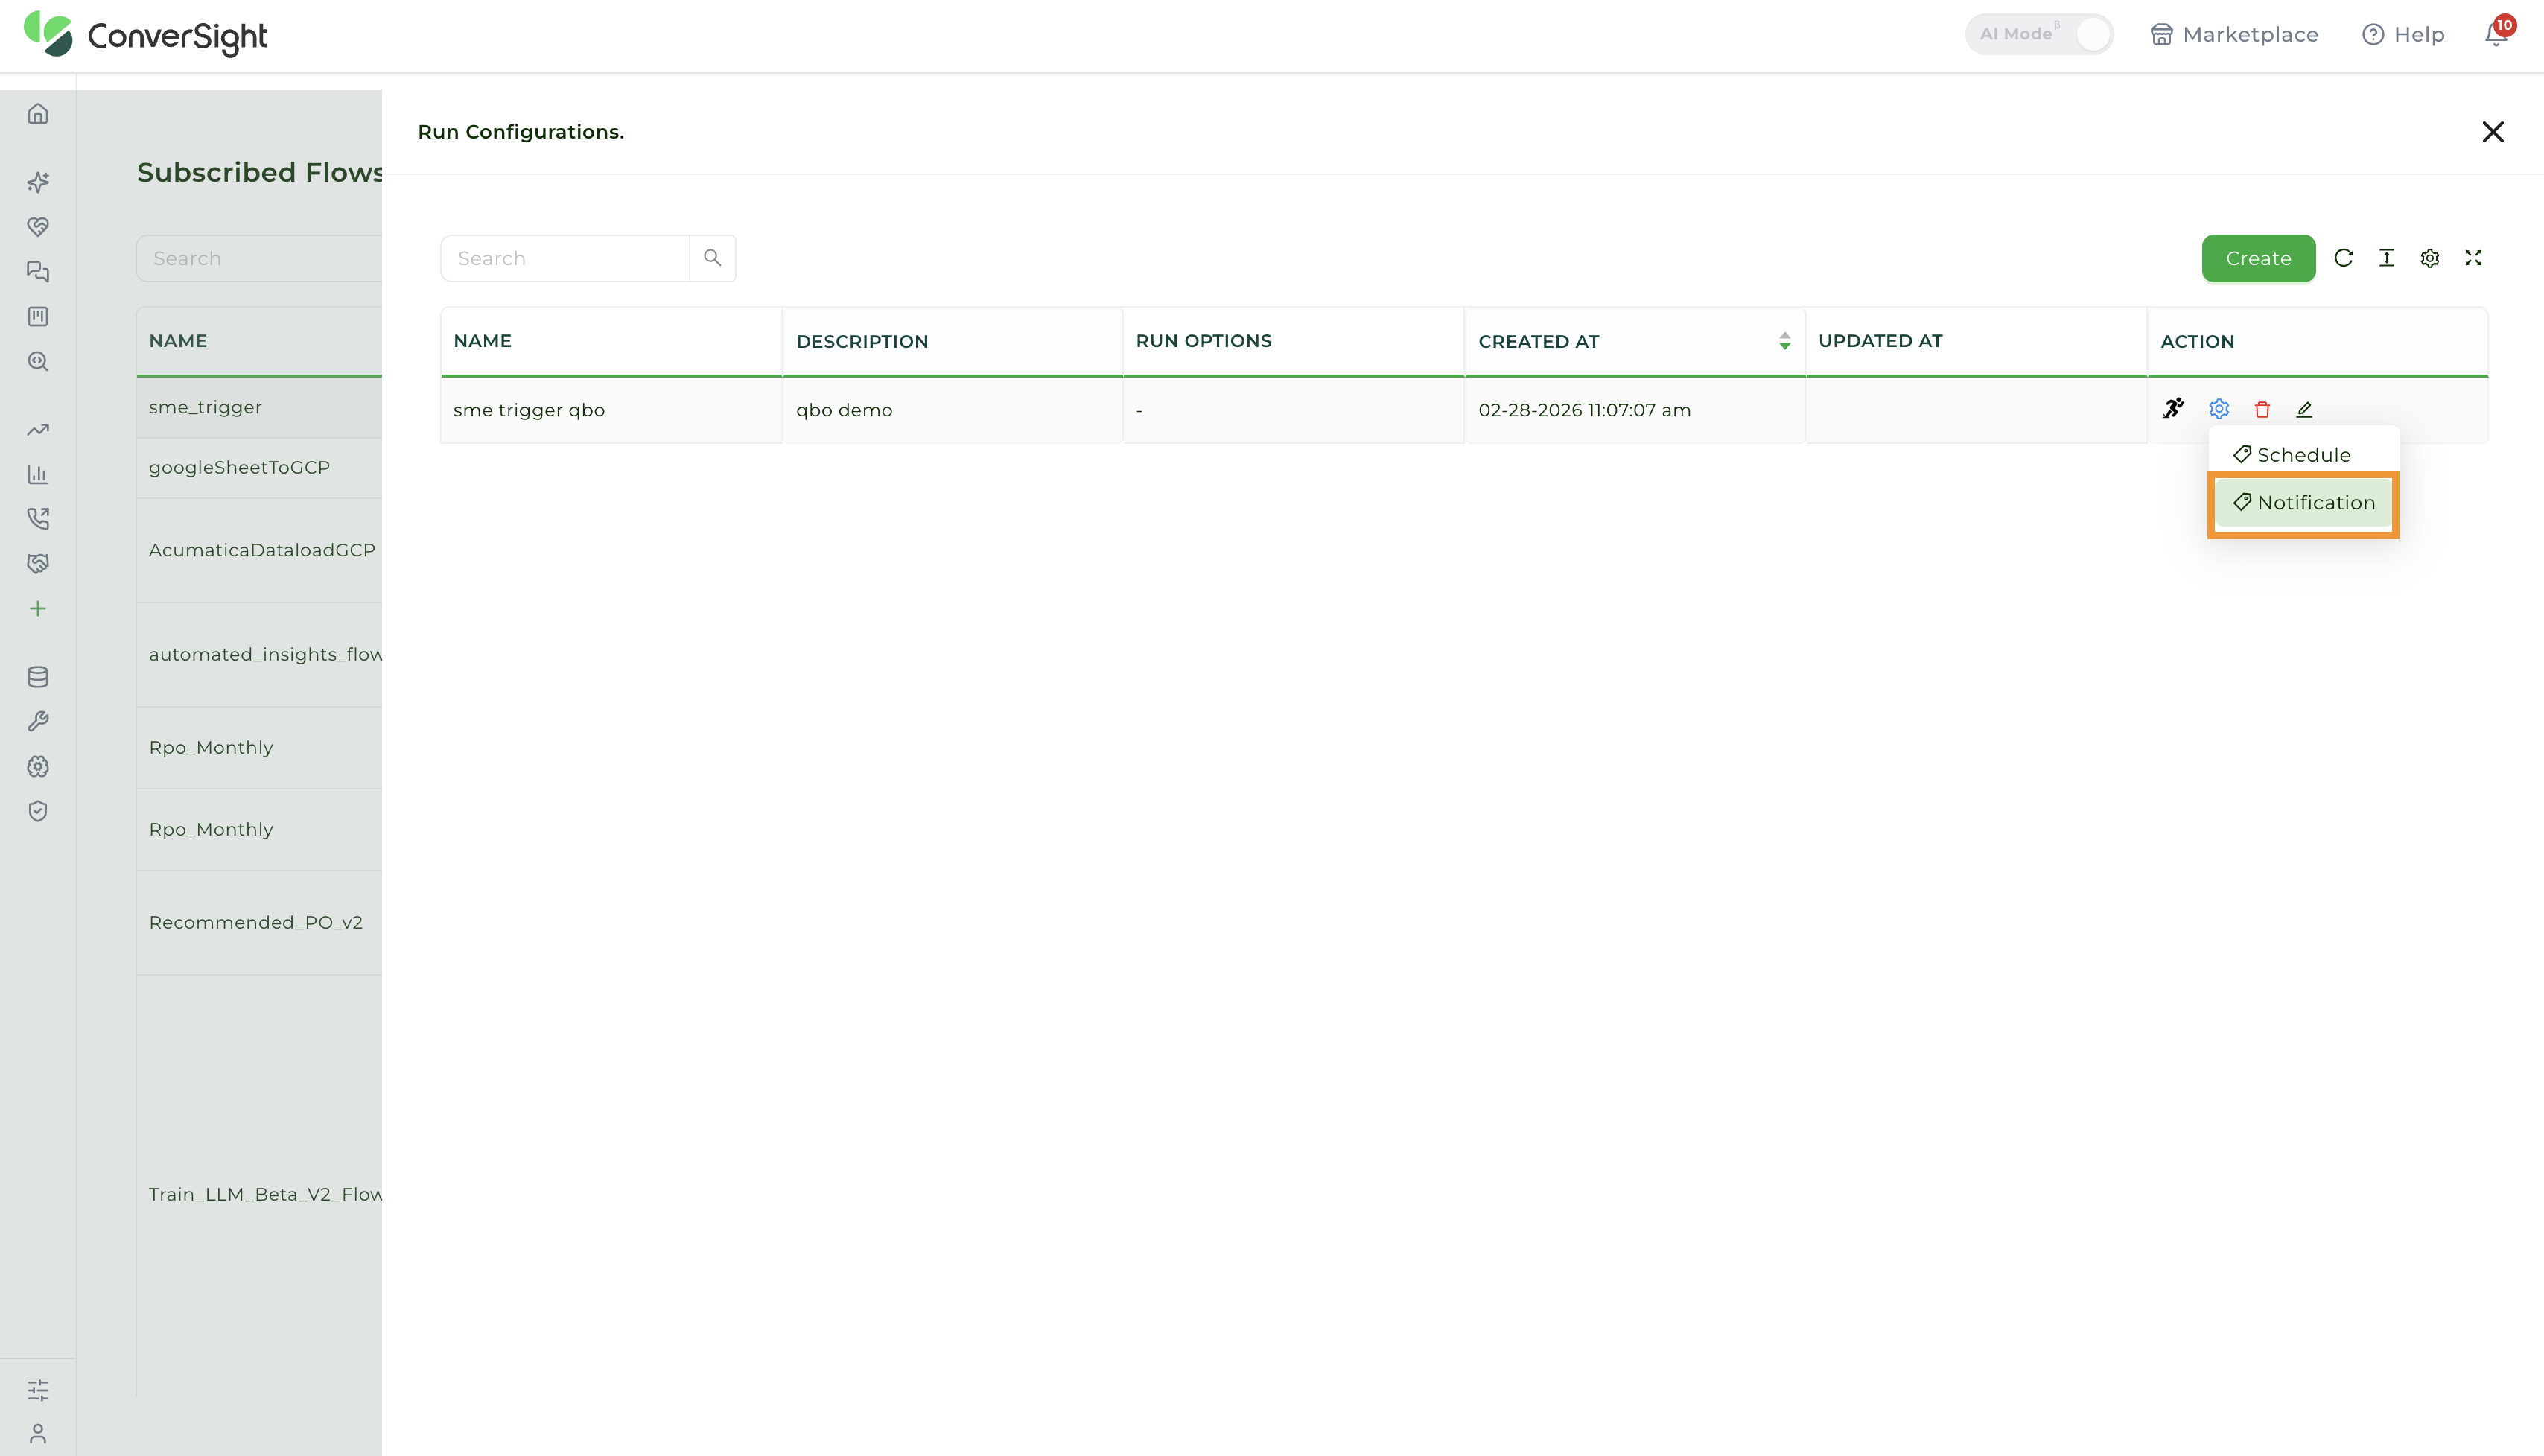
Task: Open table column settings gear icon
Action: (x=2430, y=258)
